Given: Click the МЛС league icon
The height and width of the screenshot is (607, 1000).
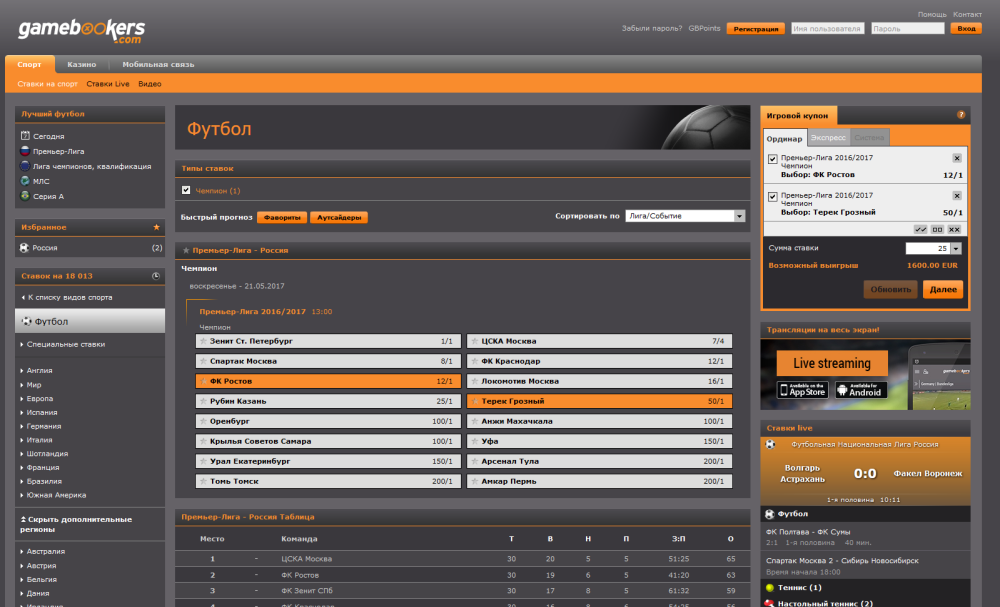Looking at the screenshot, I should click(25, 181).
